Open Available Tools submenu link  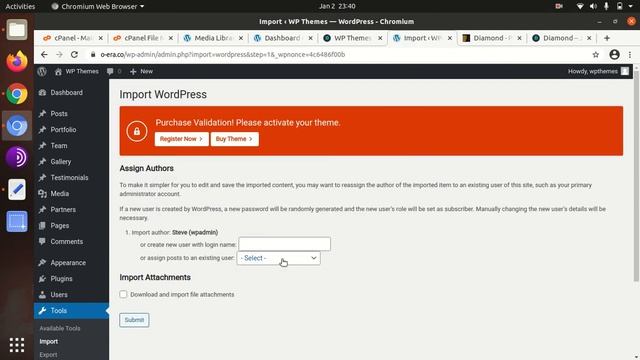point(60,328)
